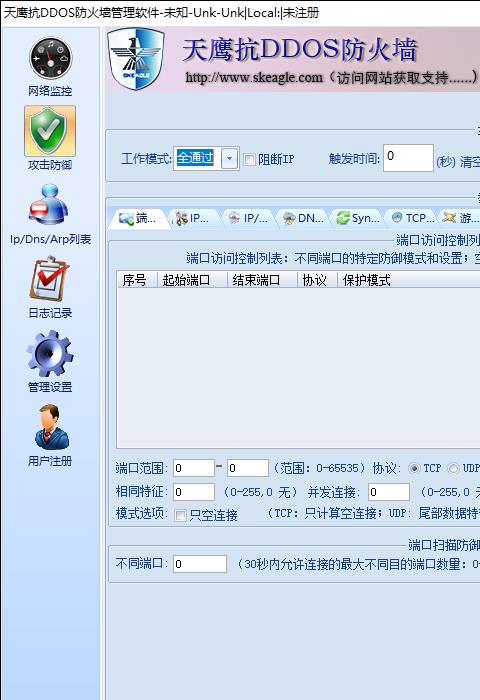The height and width of the screenshot is (700, 480).
Task: Click the Syn... tab refresh icon
Action: (x=343, y=218)
